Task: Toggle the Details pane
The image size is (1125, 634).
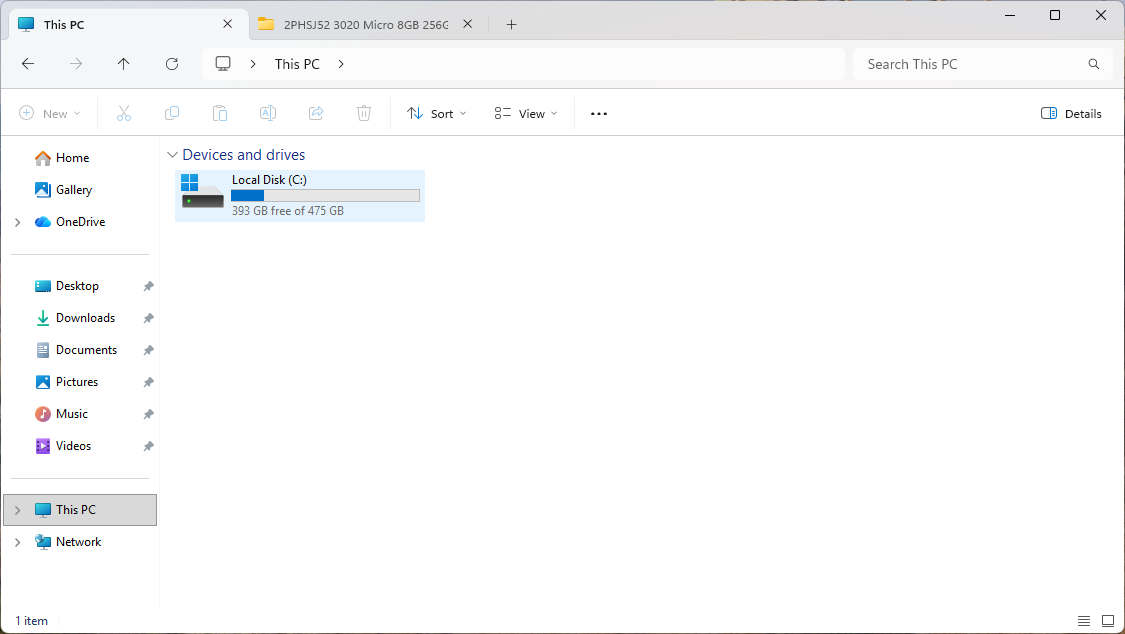Action: [1071, 114]
